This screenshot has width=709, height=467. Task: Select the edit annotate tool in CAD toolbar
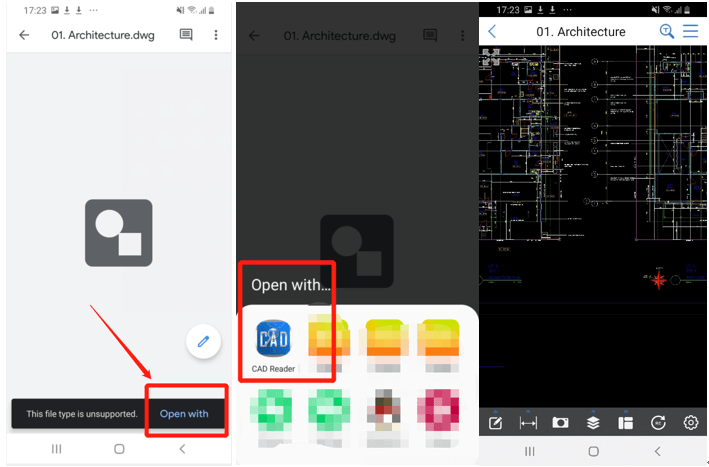496,423
